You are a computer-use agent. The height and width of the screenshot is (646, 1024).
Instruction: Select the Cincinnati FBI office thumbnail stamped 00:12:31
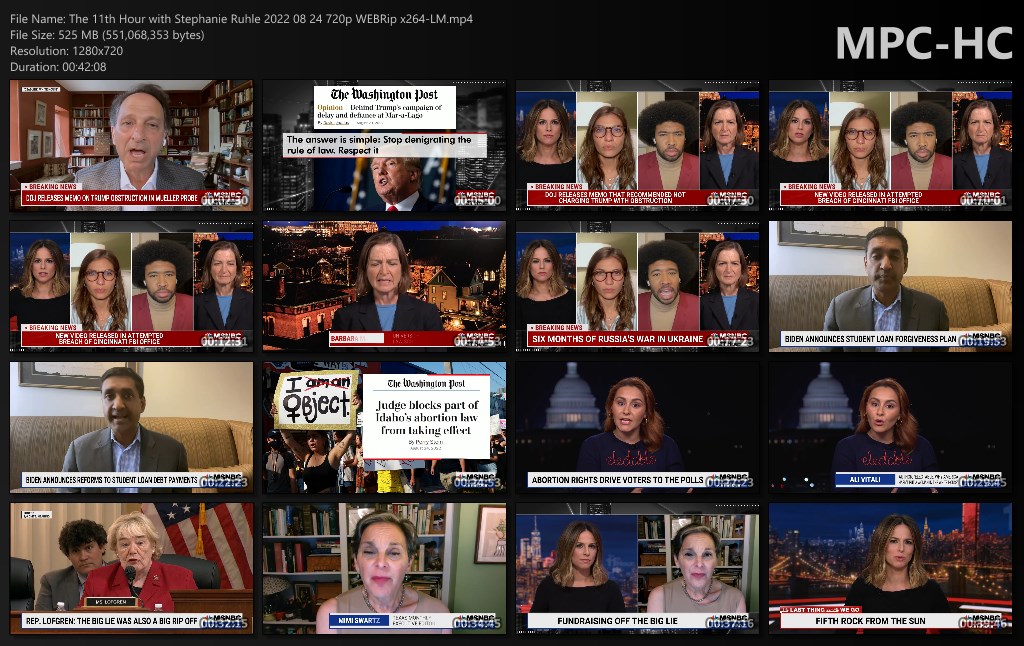click(x=131, y=286)
